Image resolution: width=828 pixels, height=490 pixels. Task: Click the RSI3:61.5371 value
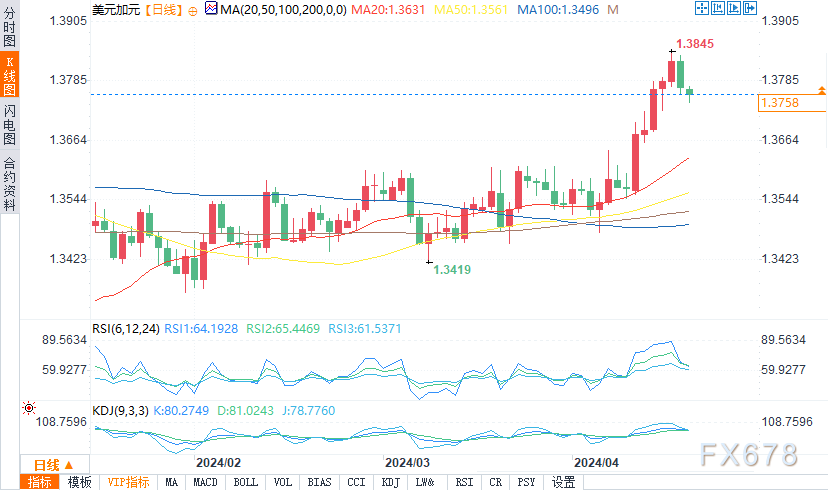[365, 329]
